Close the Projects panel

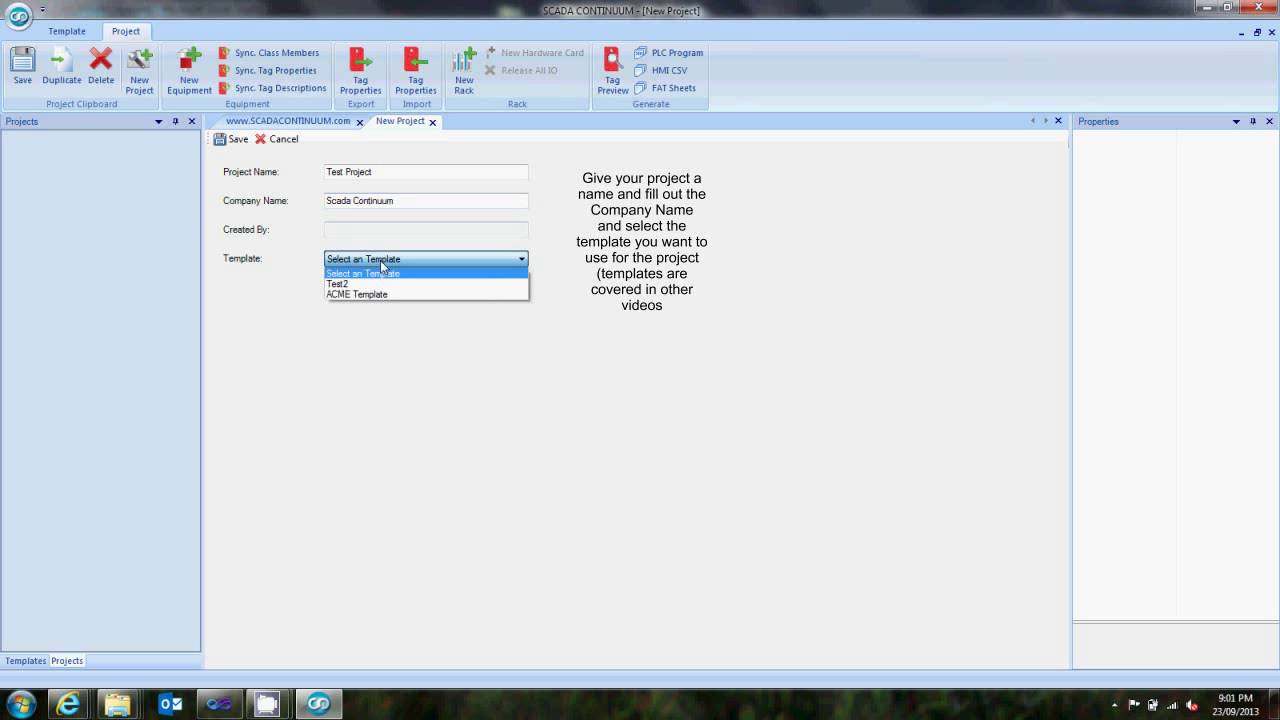point(192,122)
